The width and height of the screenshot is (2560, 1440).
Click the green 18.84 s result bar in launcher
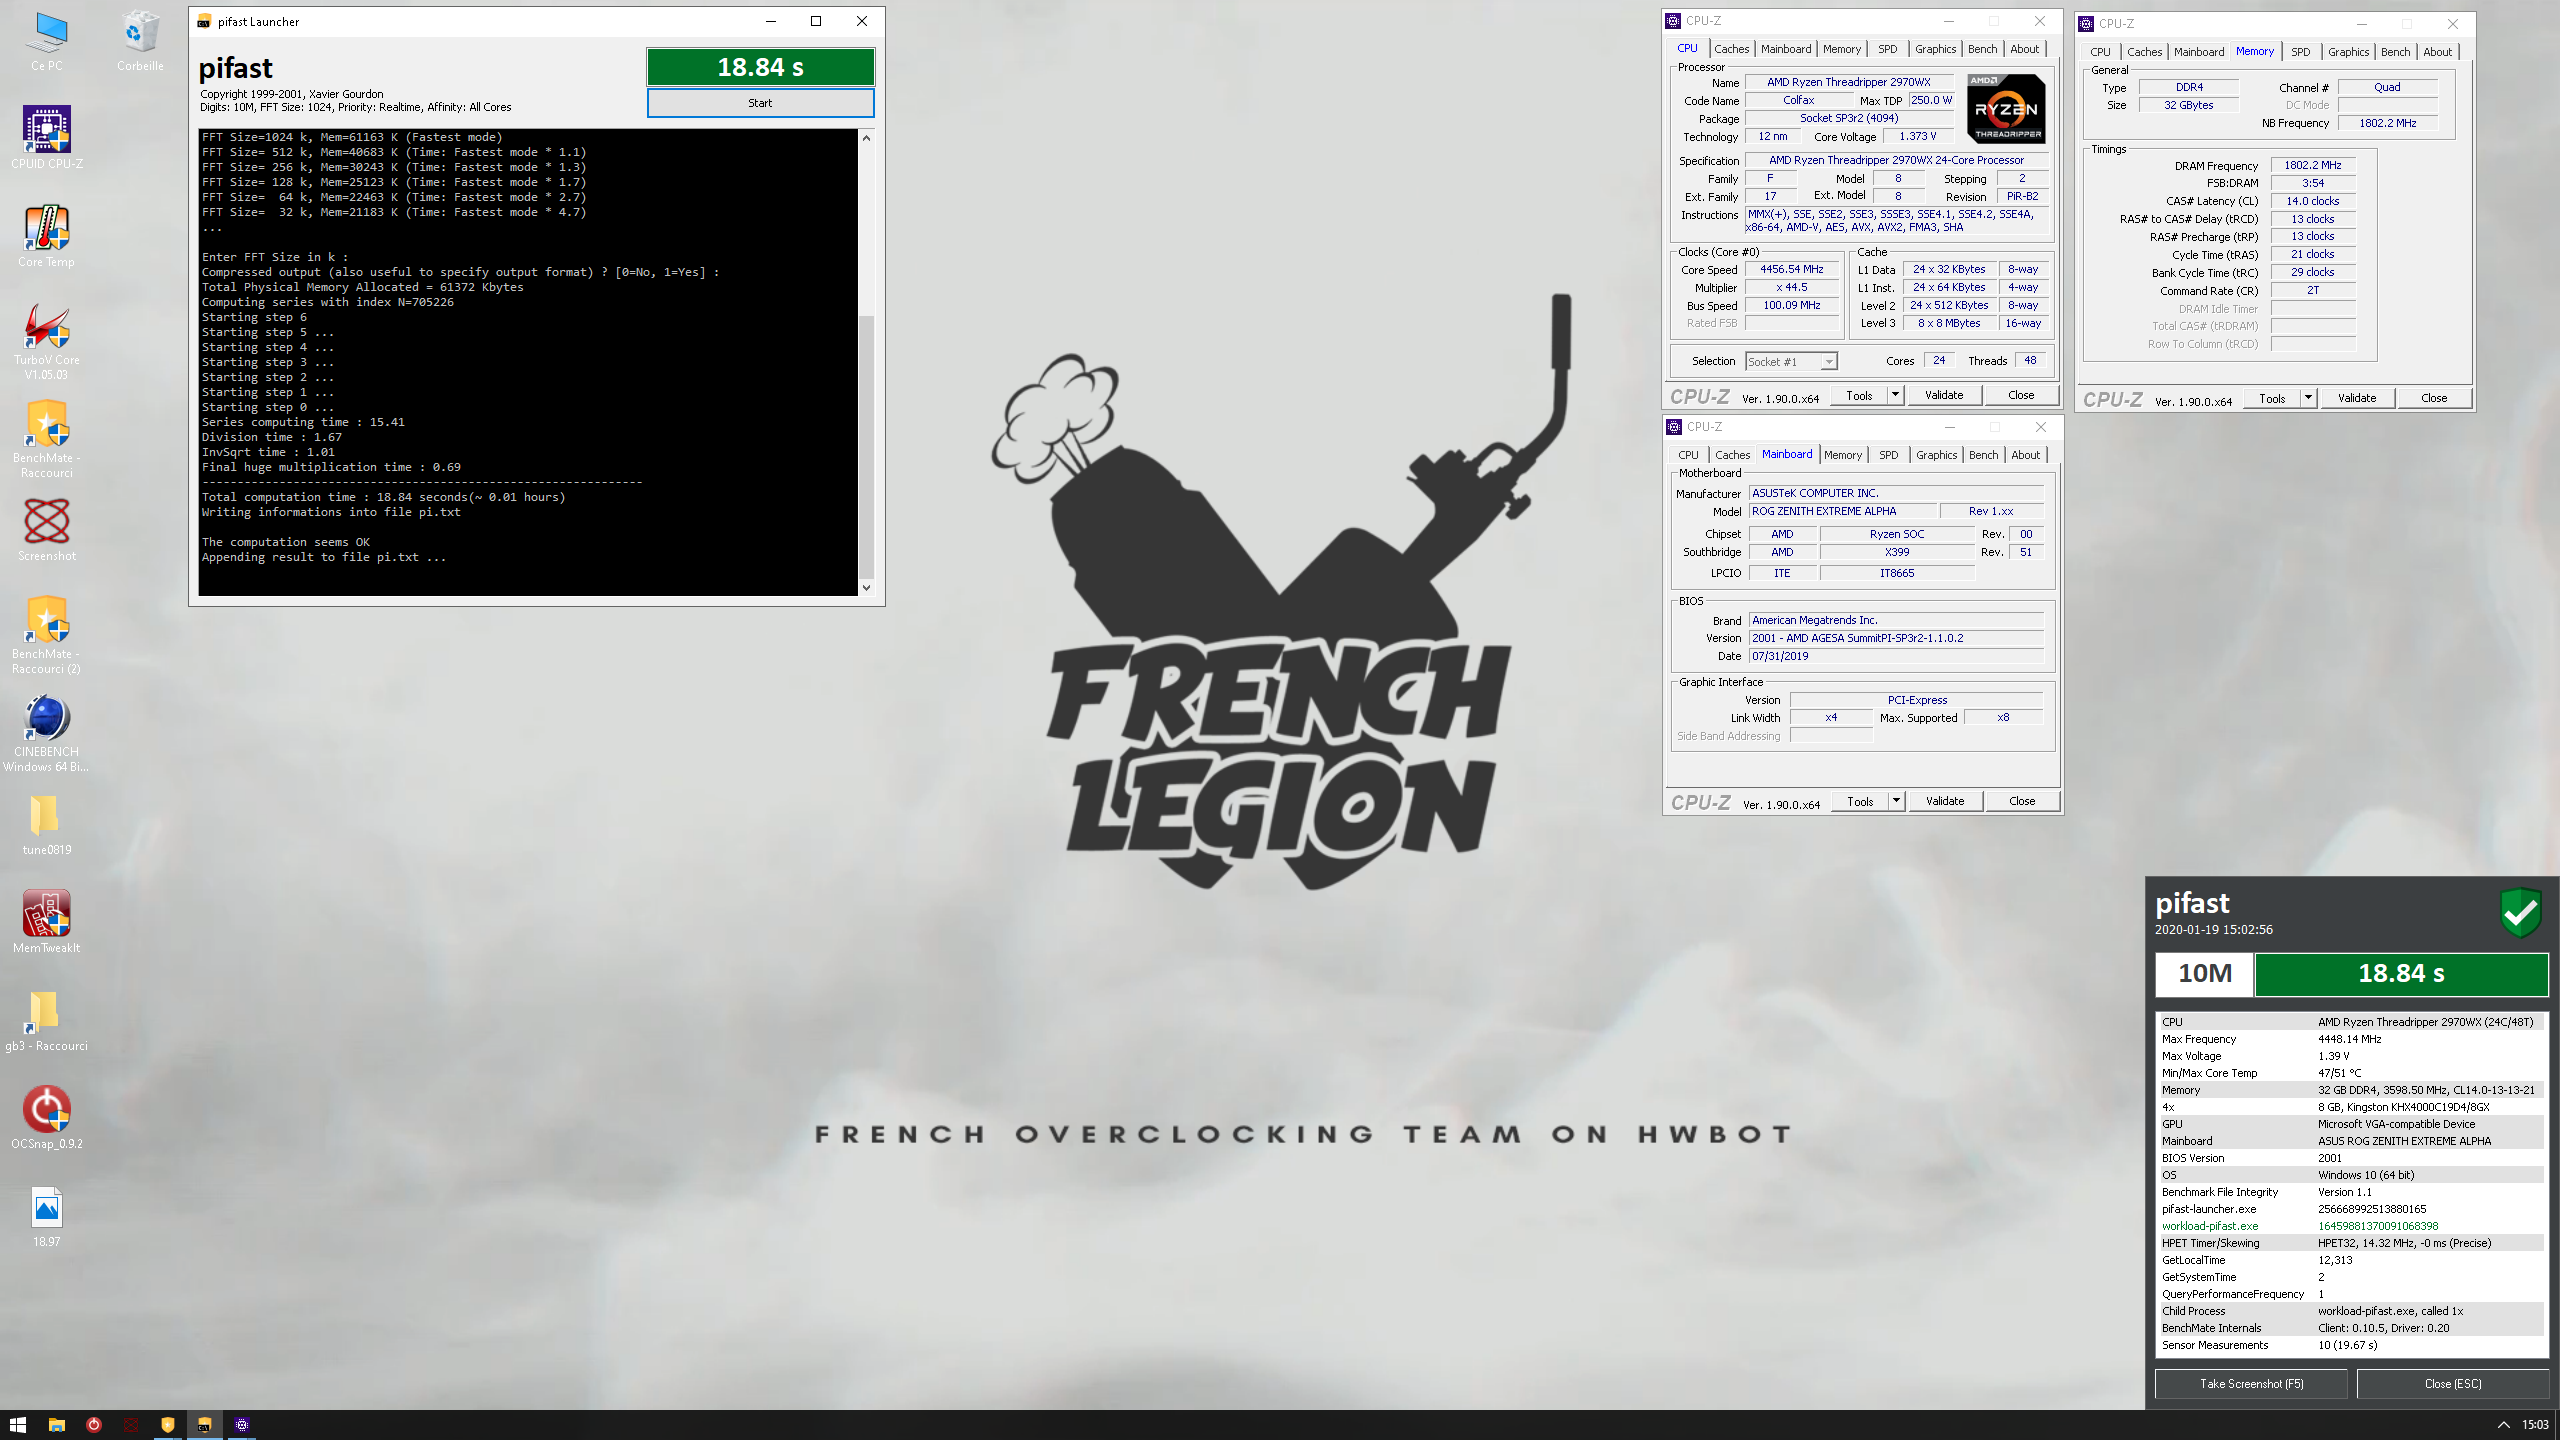760,67
